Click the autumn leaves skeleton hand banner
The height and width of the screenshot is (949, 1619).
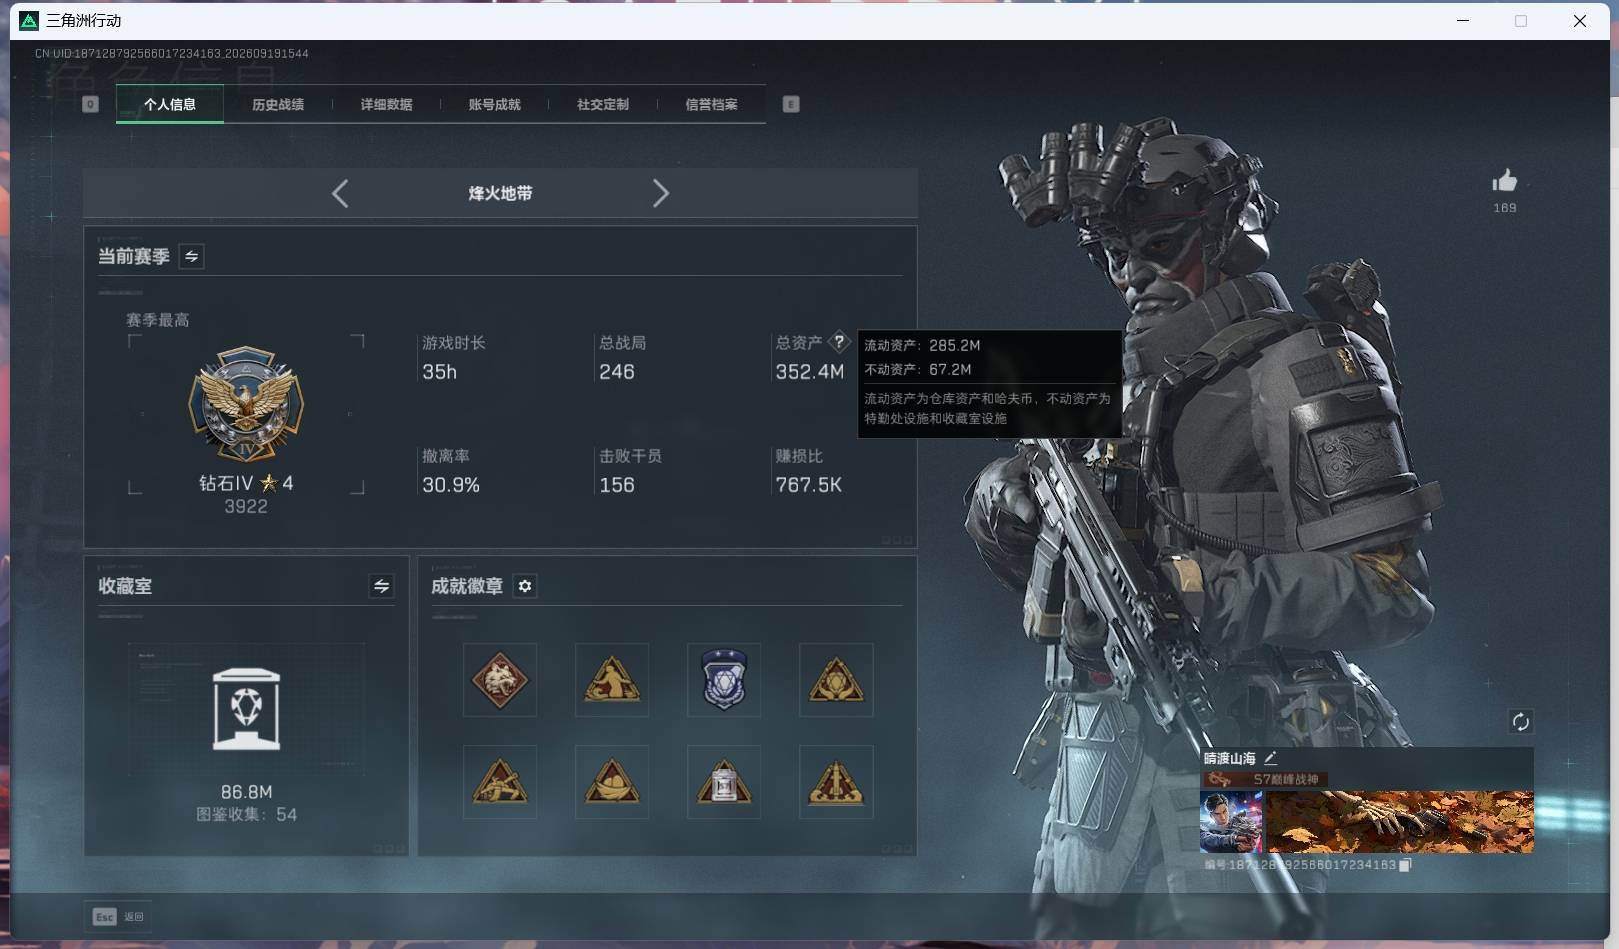[1399, 822]
